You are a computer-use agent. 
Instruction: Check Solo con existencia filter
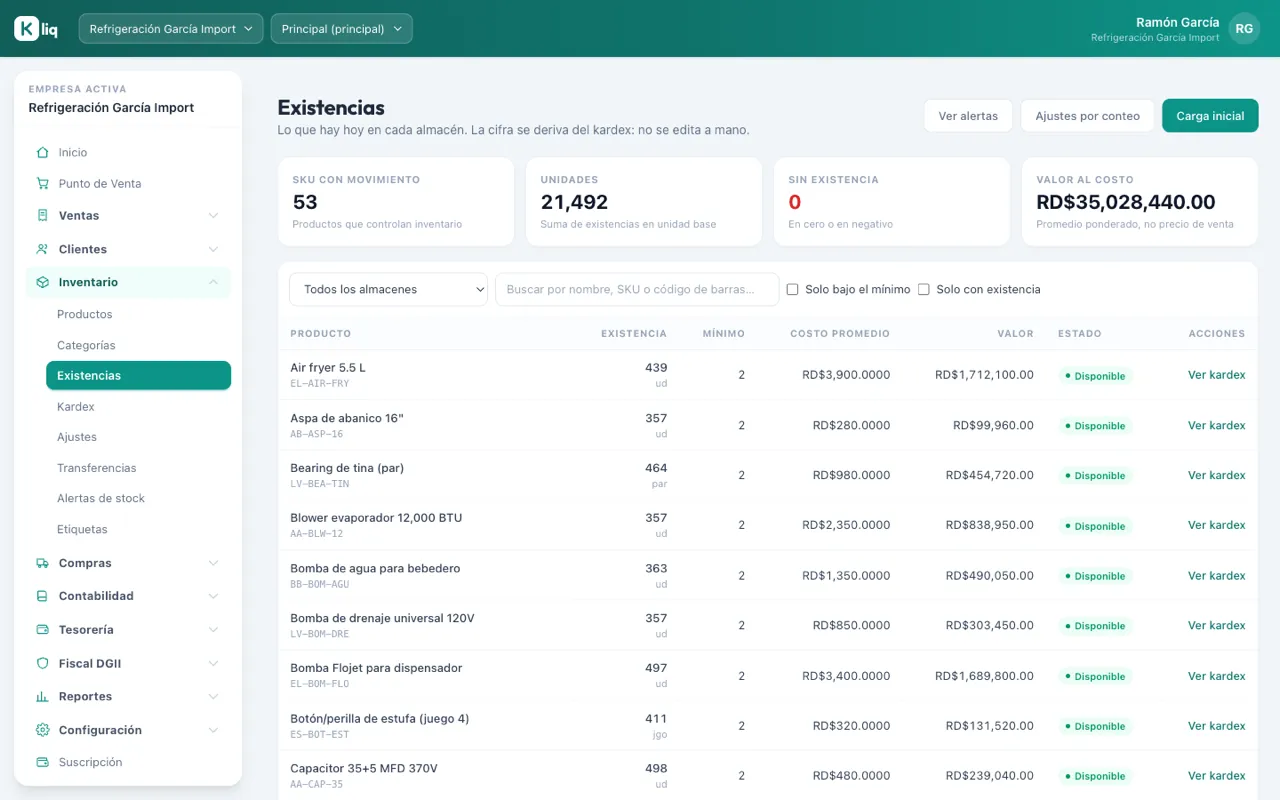coord(924,290)
